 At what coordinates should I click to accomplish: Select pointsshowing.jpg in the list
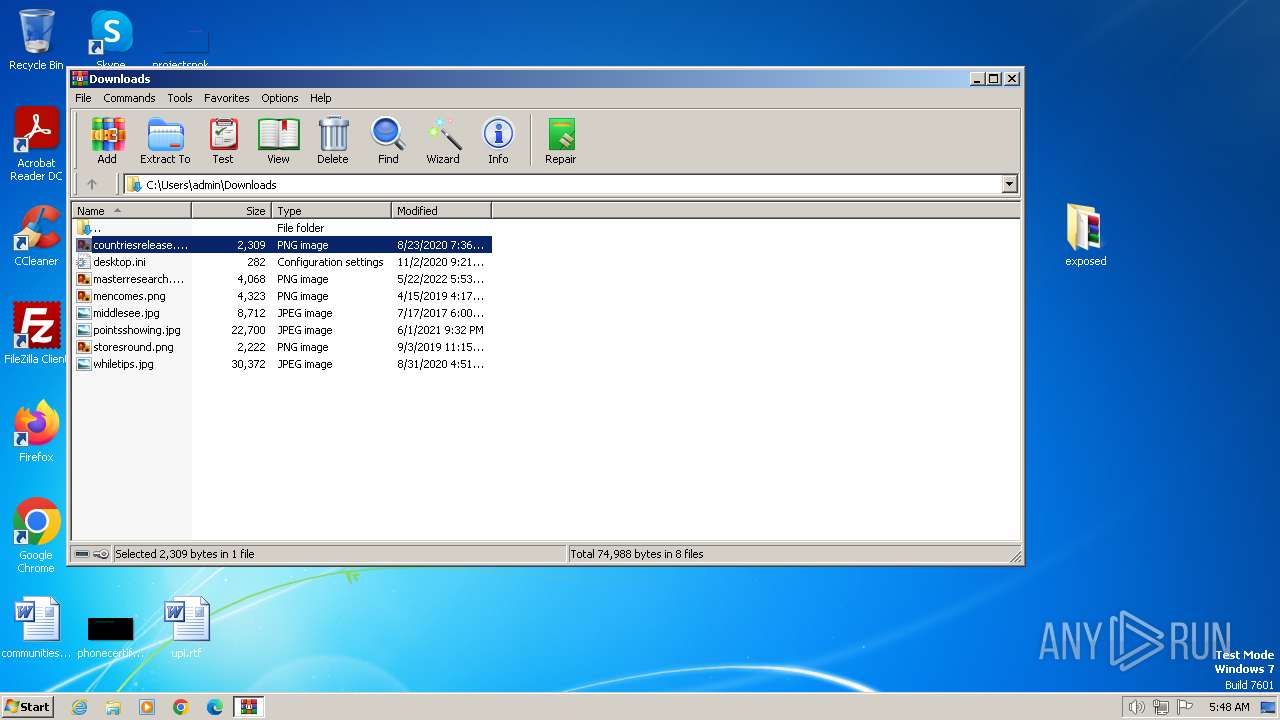pyautogui.click(x=282, y=330)
